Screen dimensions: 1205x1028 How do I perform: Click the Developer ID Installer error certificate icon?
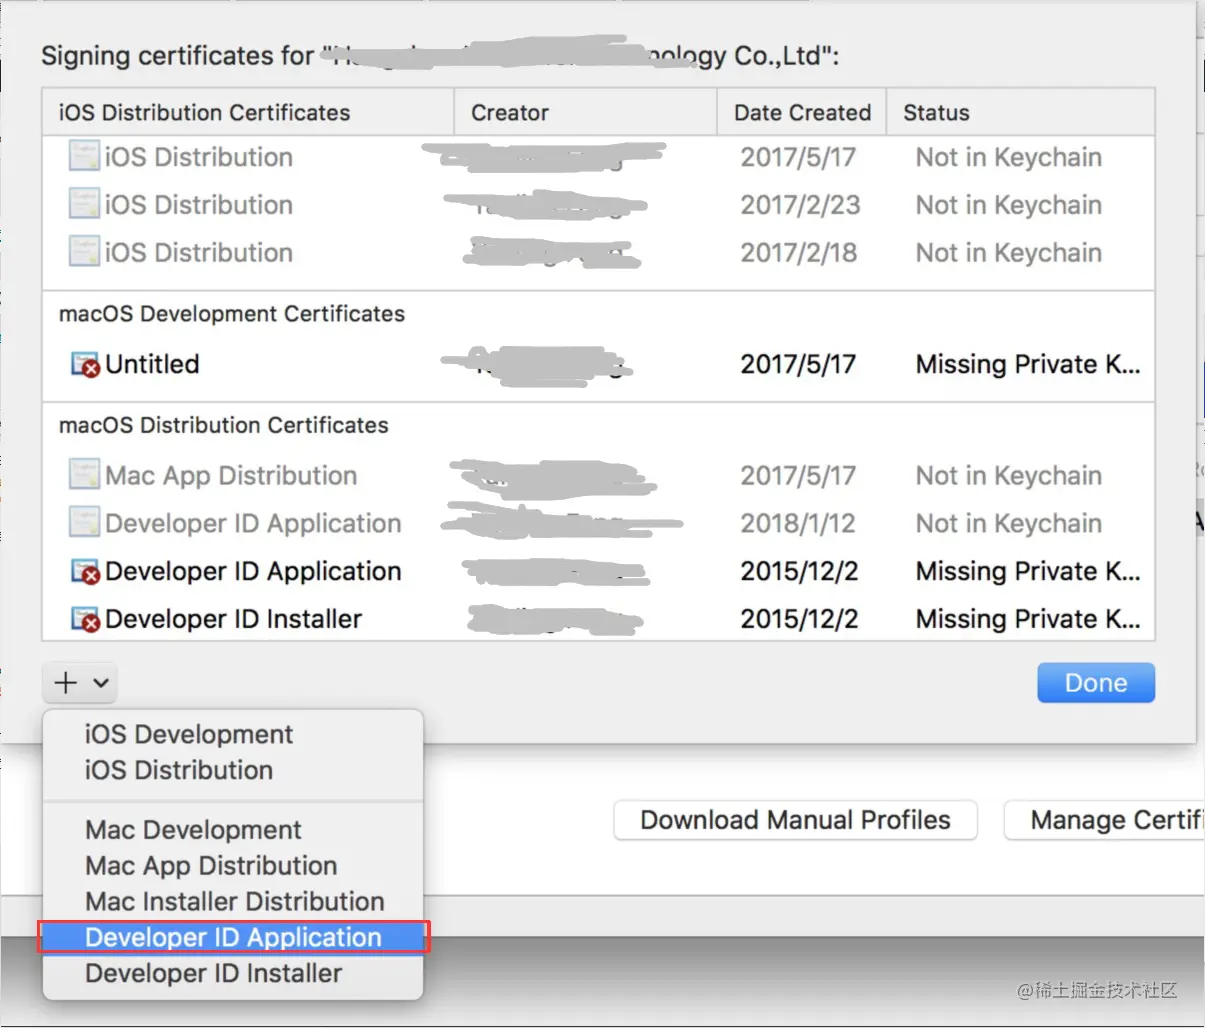coord(85,619)
